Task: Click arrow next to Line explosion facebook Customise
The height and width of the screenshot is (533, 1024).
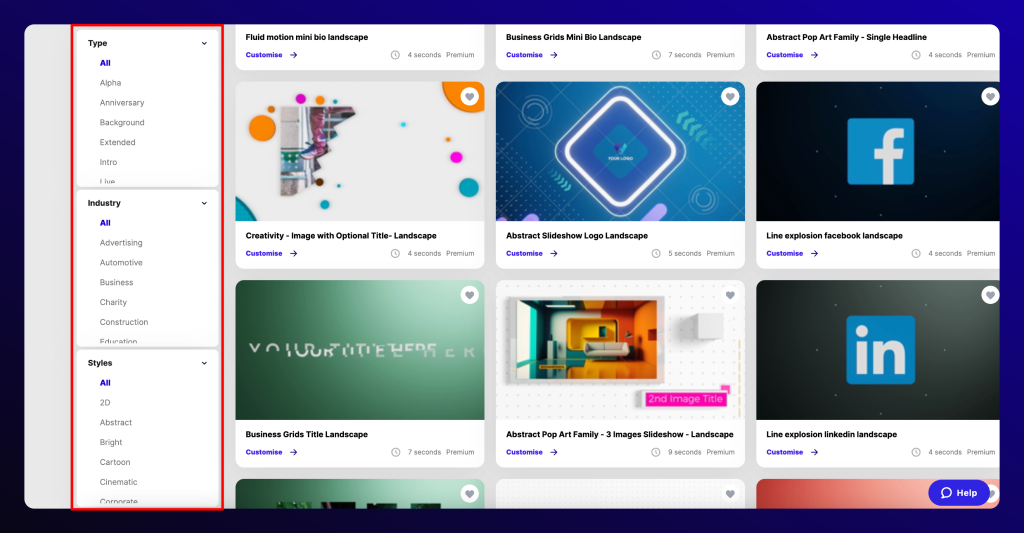Action: pos(814,253)
